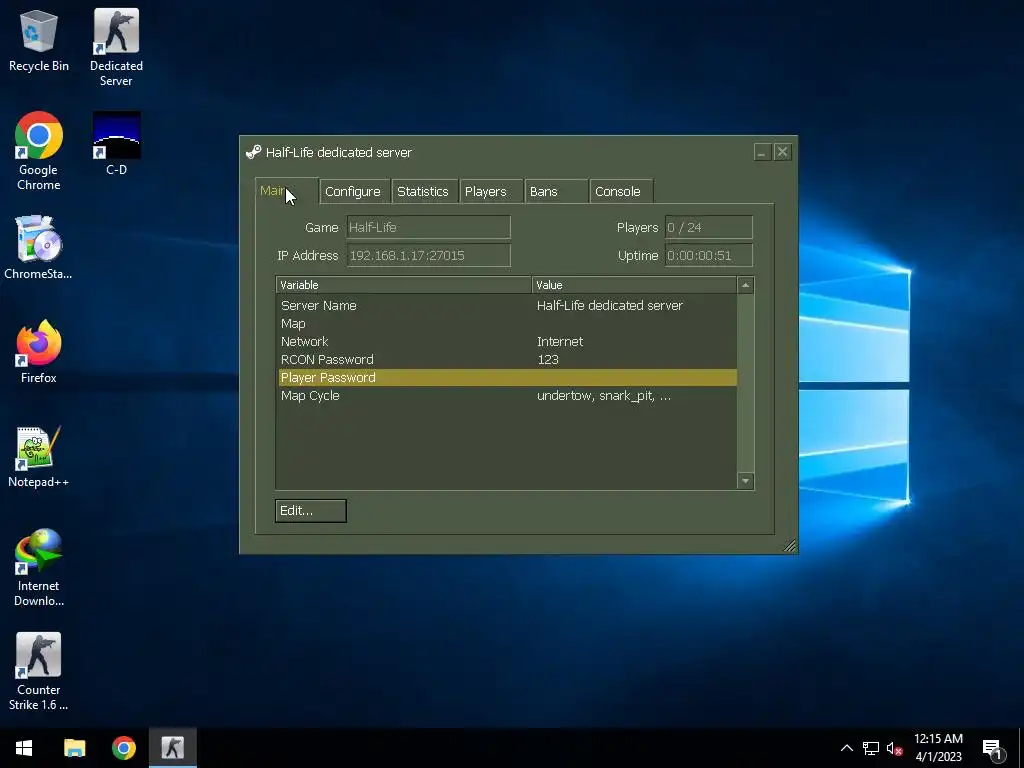Sort by the Value column header

[634, 285]
